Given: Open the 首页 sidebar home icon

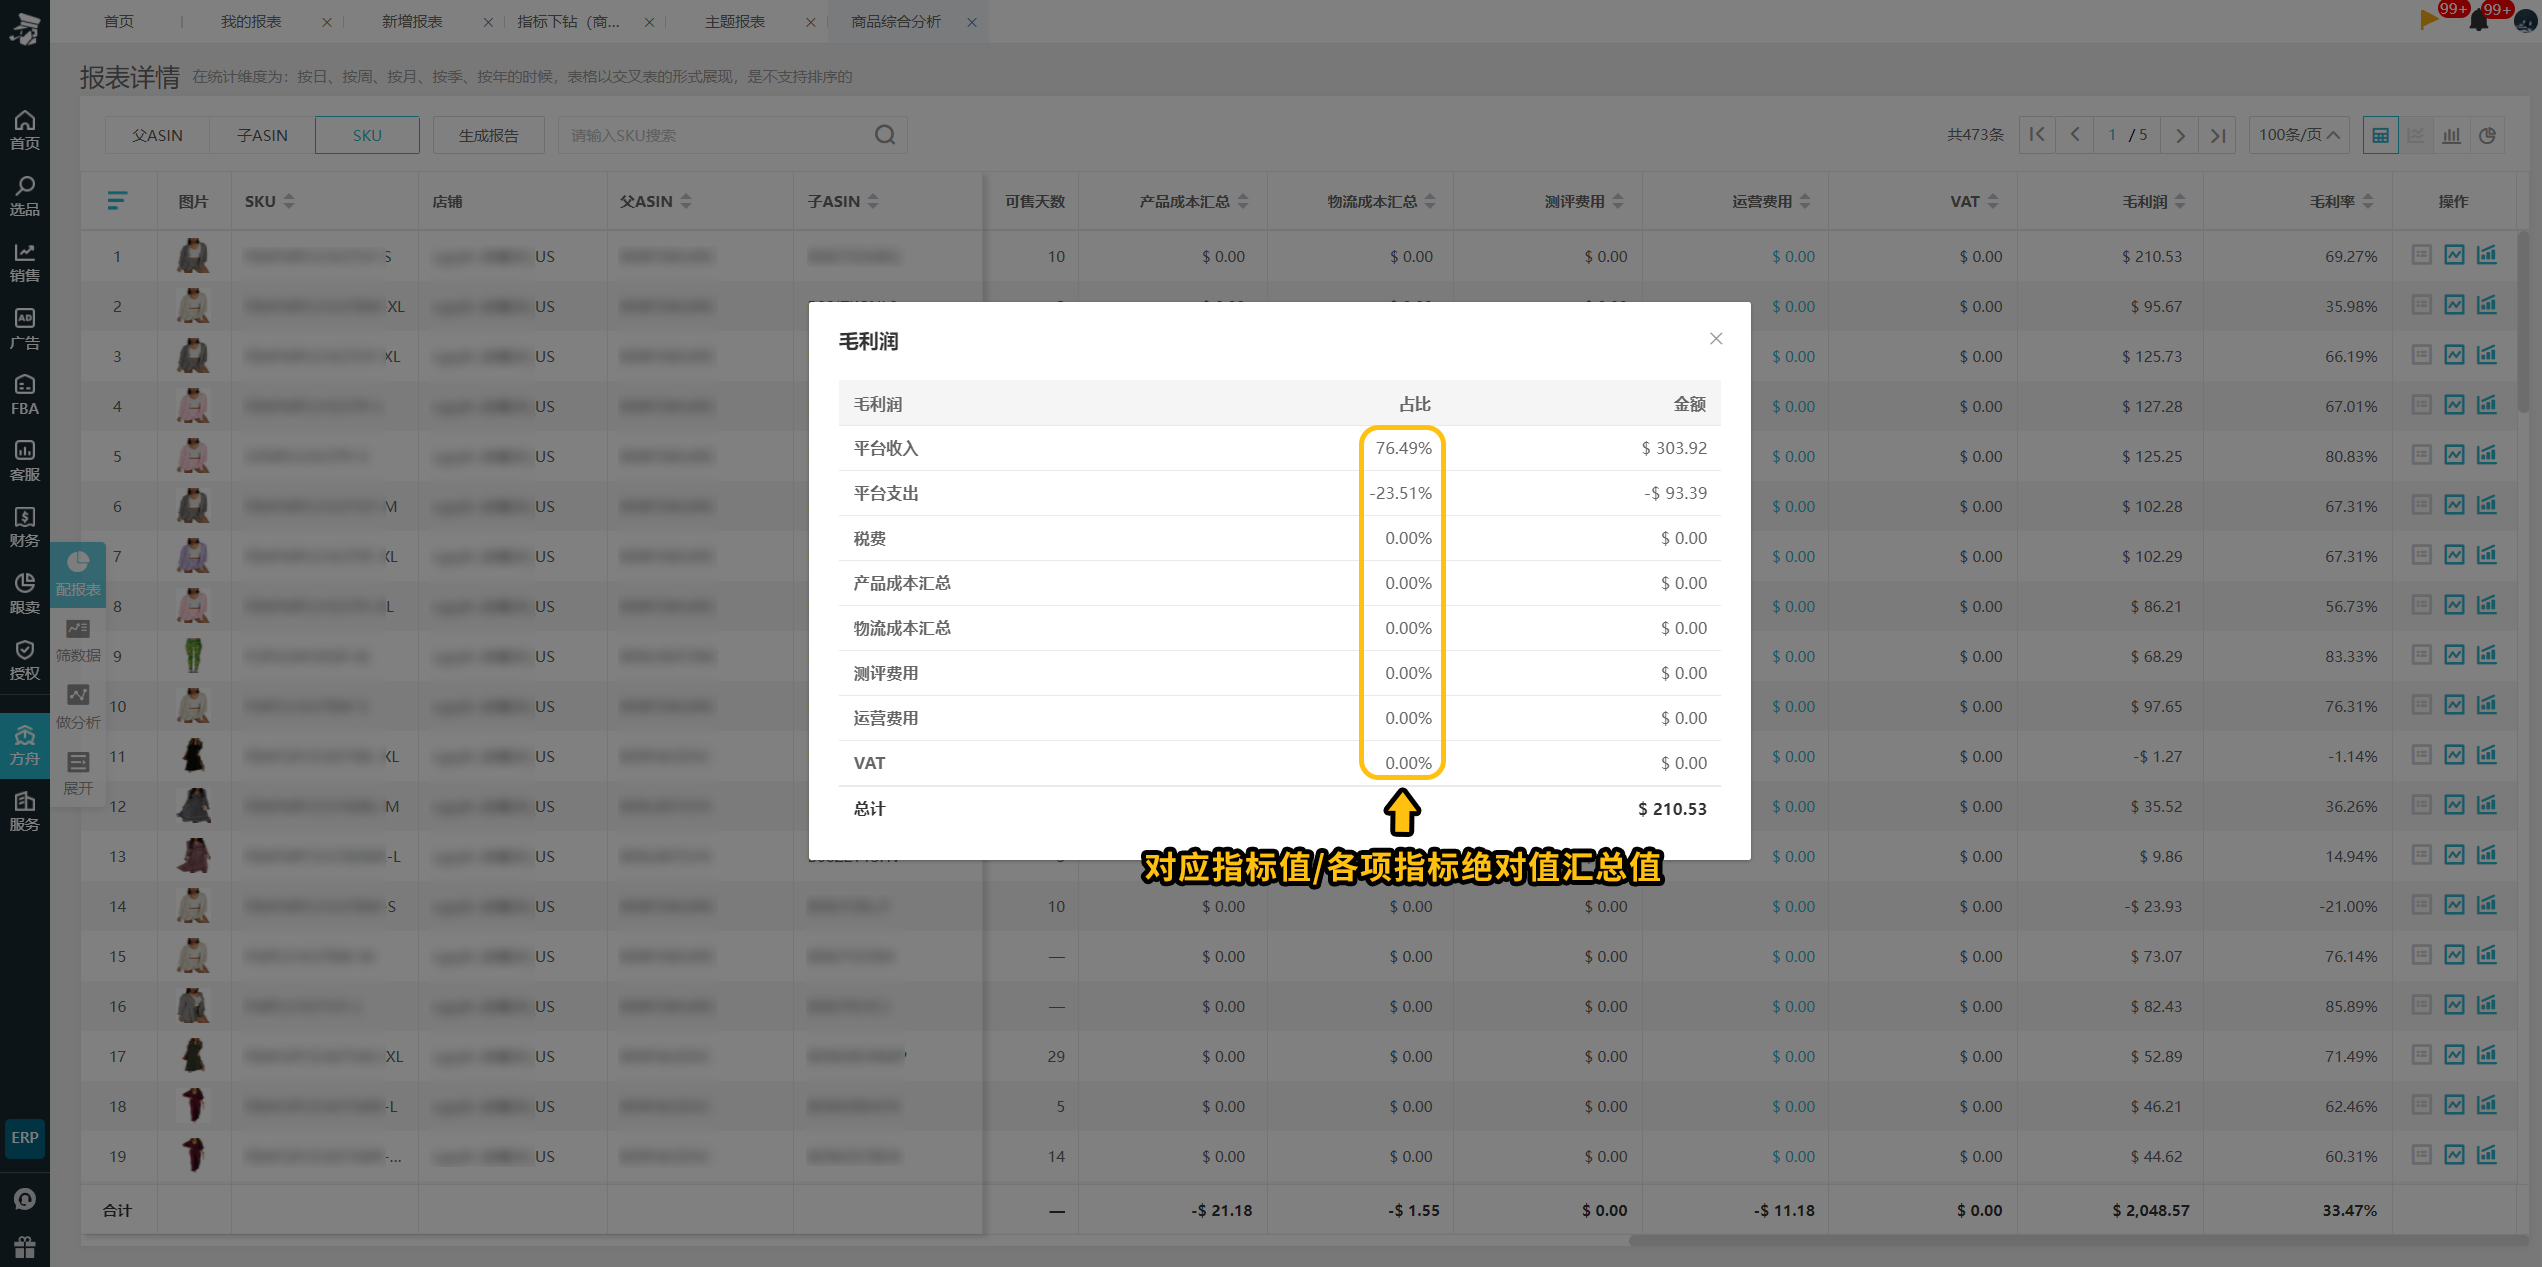Looking at the screenshot, I should tap(25, 130).
